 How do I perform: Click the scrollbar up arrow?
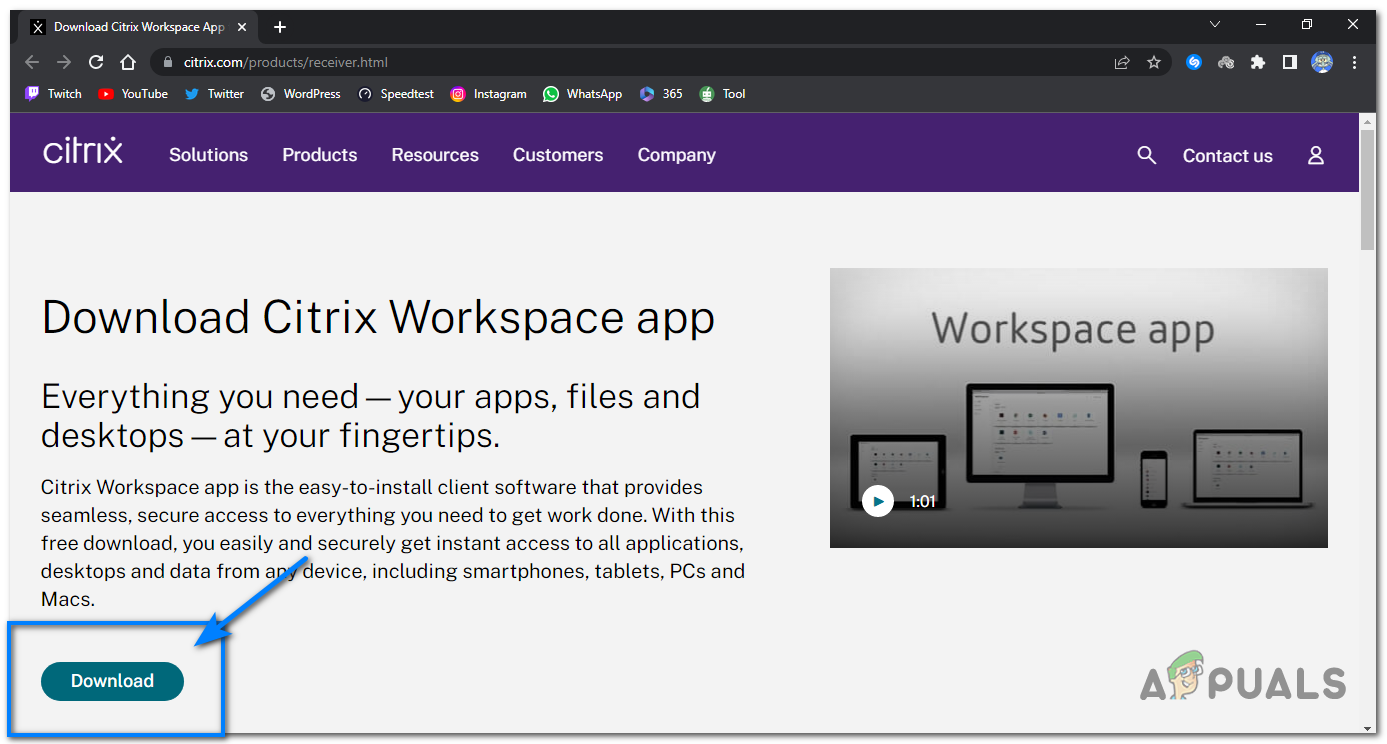[1368, 120]
